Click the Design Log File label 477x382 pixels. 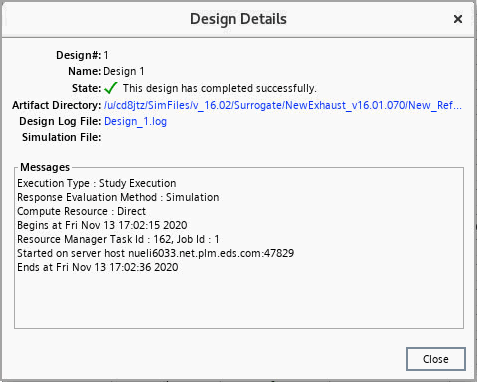pos(60,121)
